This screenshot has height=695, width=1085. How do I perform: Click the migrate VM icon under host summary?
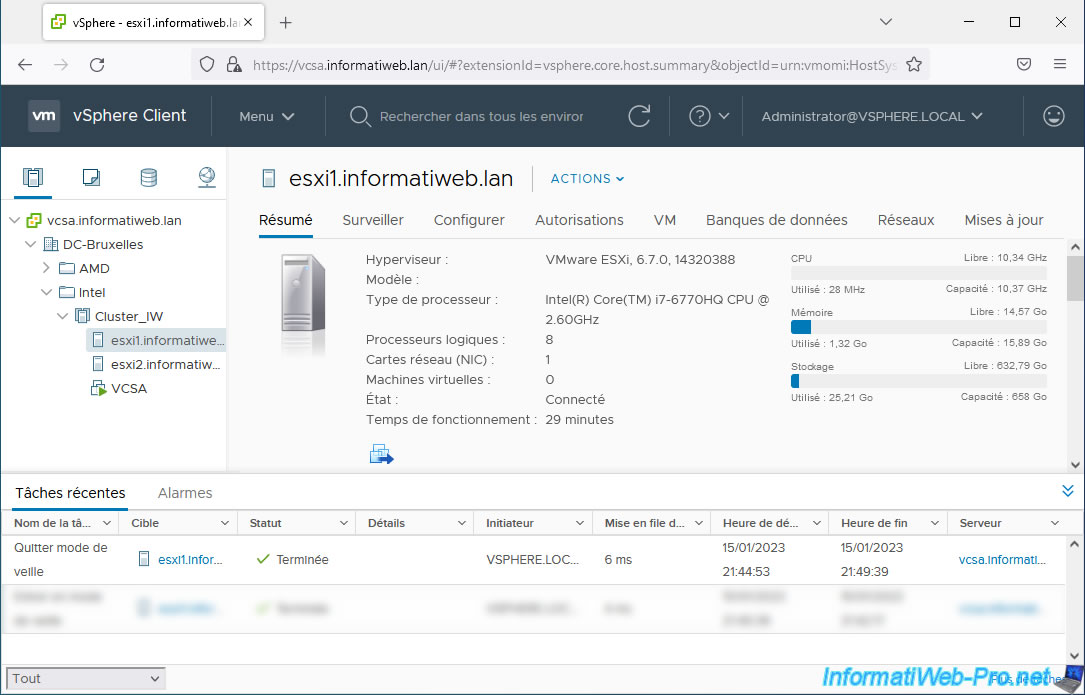click(381, 454)
